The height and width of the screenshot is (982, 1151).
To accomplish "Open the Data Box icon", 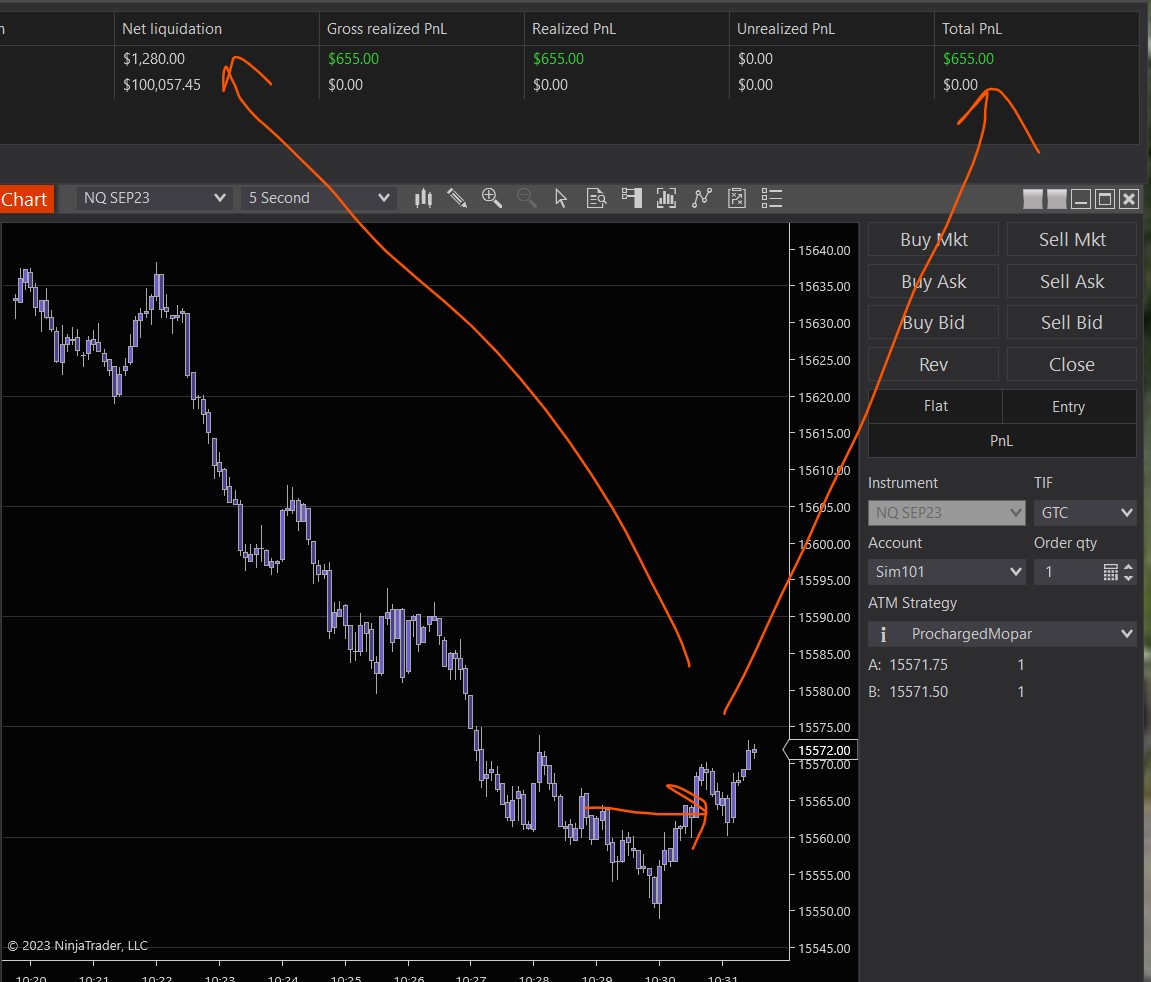I will pyautogui.click(x=597, y=198).
